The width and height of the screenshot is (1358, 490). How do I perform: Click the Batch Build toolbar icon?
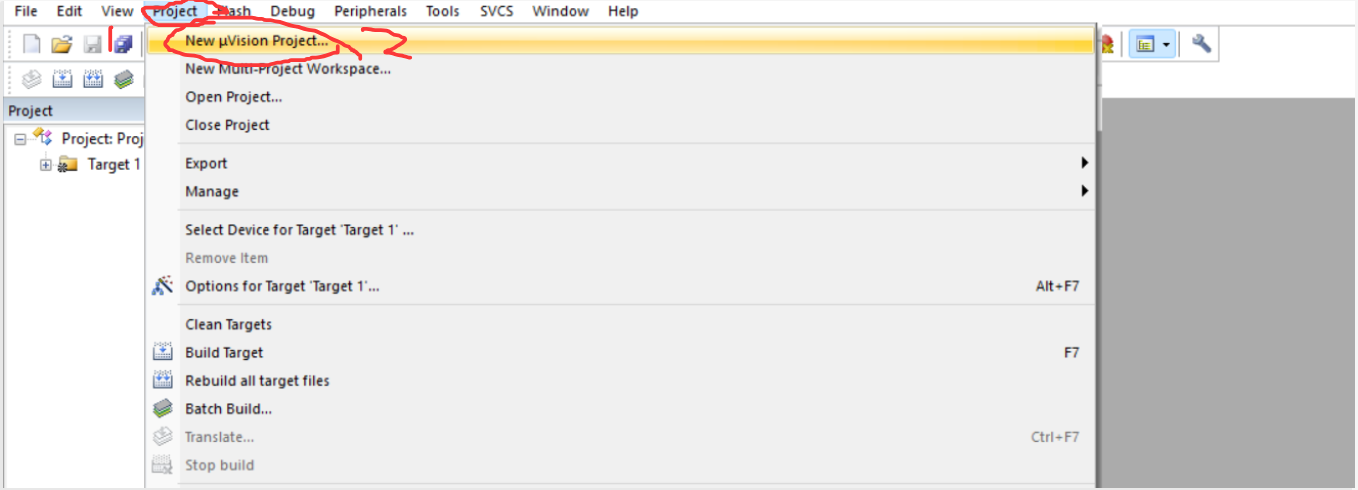(124, 80)
